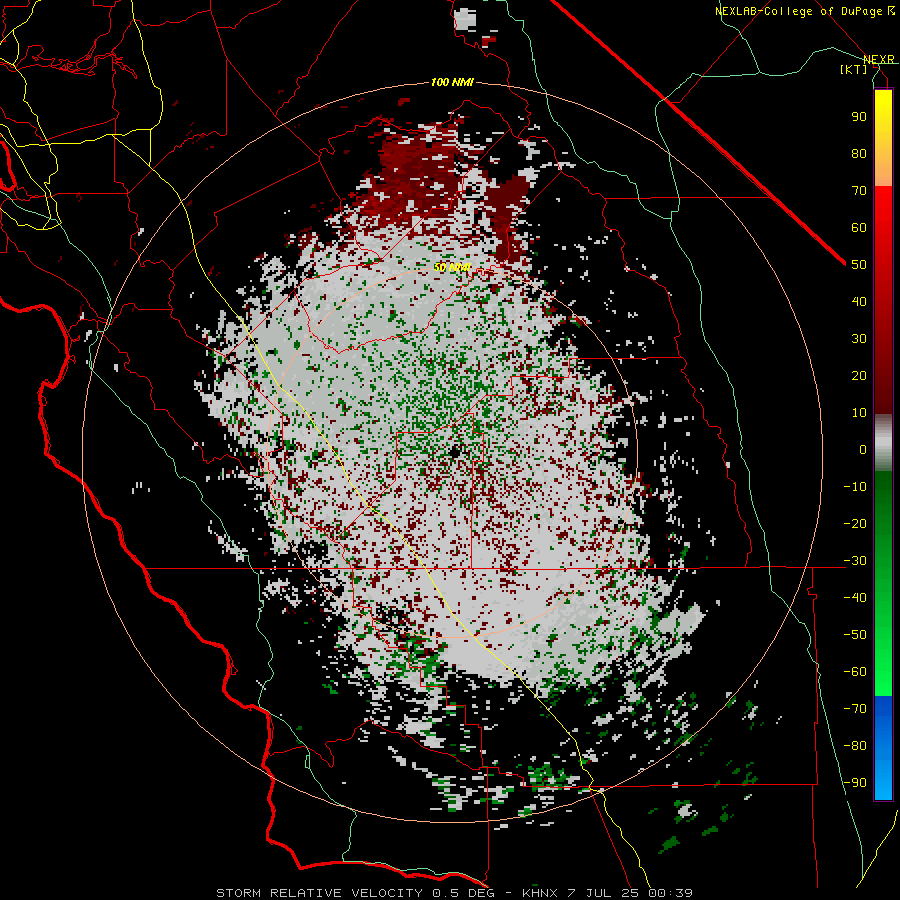
Task: Click the positive 70 legend value
Action: (859, 191)
